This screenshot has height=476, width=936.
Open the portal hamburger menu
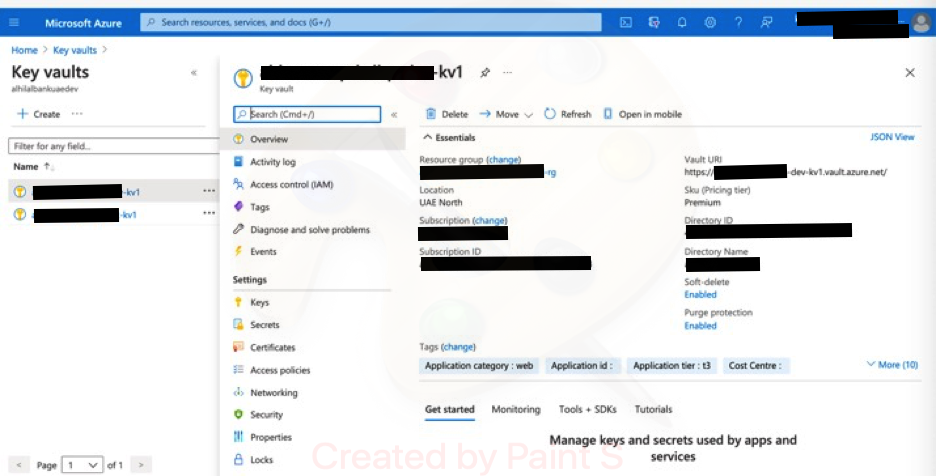tap(14, 23)
